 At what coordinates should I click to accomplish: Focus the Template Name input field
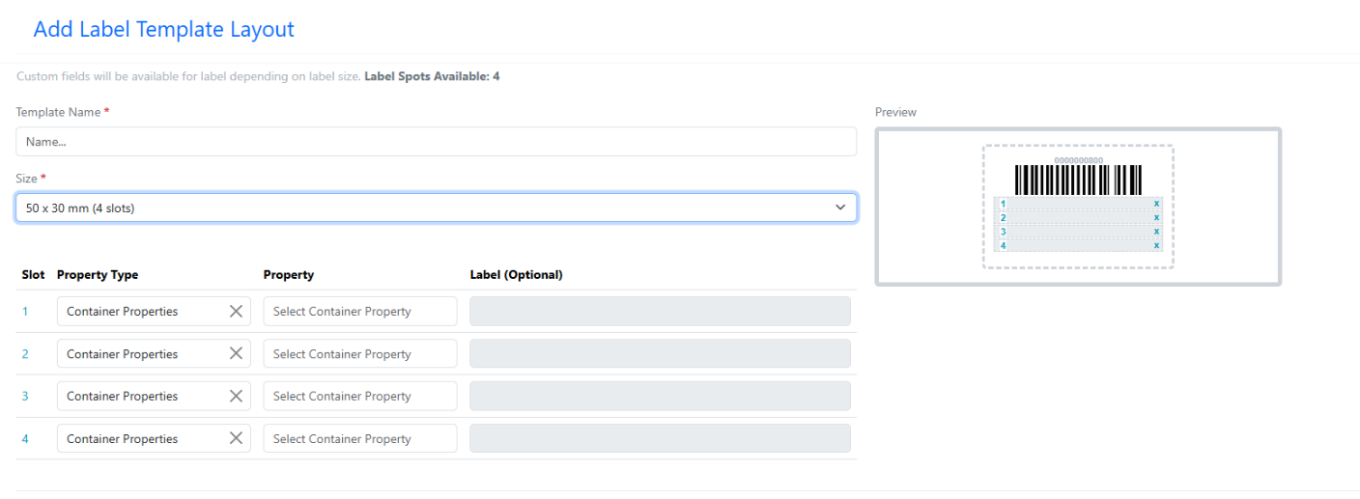(x=436, y=141)
